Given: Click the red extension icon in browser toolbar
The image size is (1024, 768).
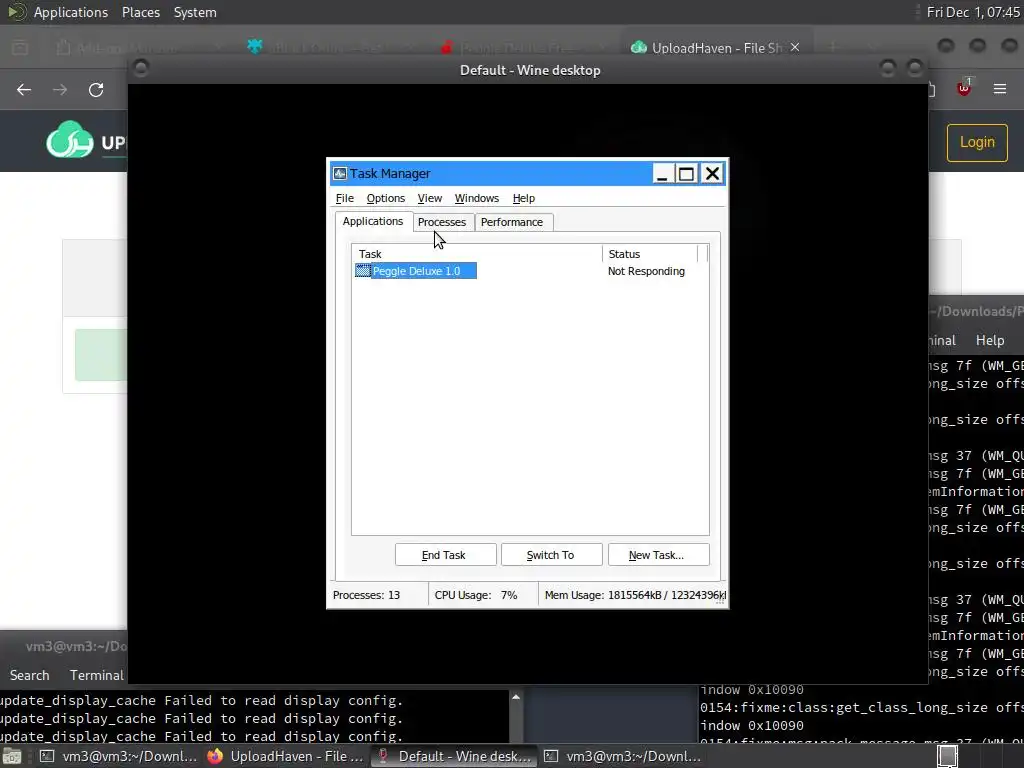Looking at the screenshot, I should click(x=964, y=88).
